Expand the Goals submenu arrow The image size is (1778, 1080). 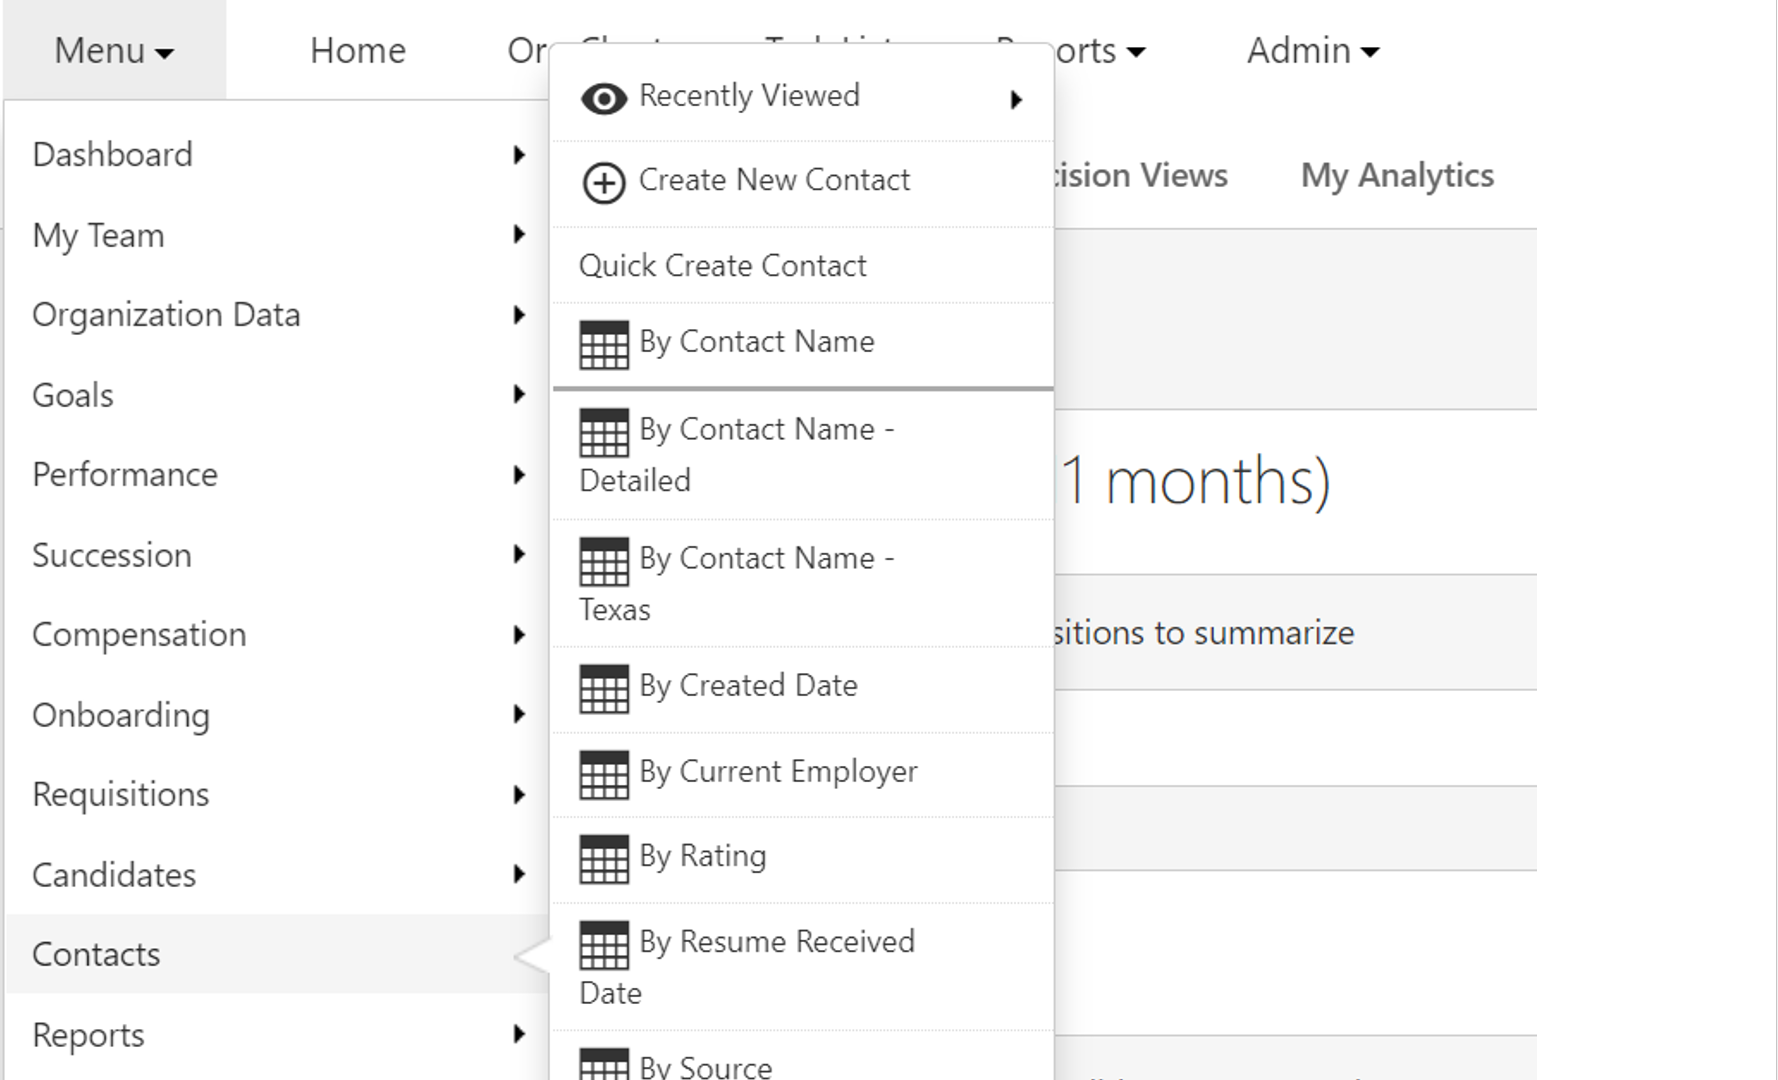click(x=519, y=395)
